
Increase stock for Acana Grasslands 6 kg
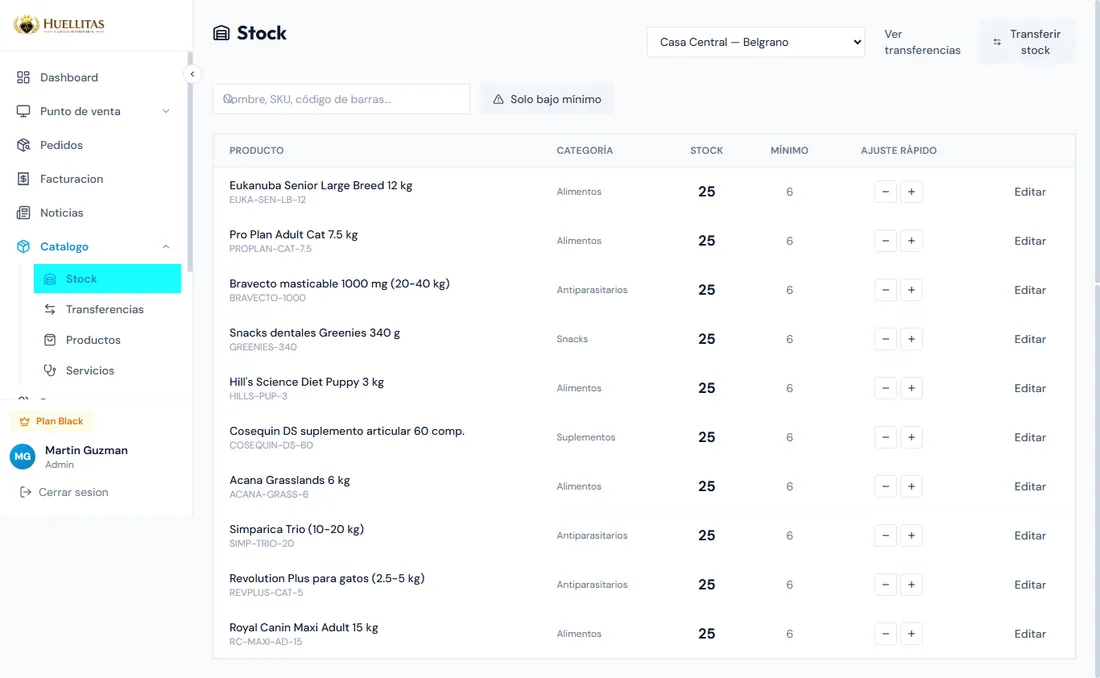911,486
